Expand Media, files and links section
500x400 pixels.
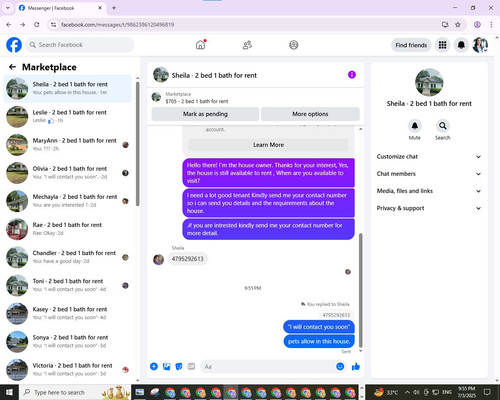[x=429, y=191]
